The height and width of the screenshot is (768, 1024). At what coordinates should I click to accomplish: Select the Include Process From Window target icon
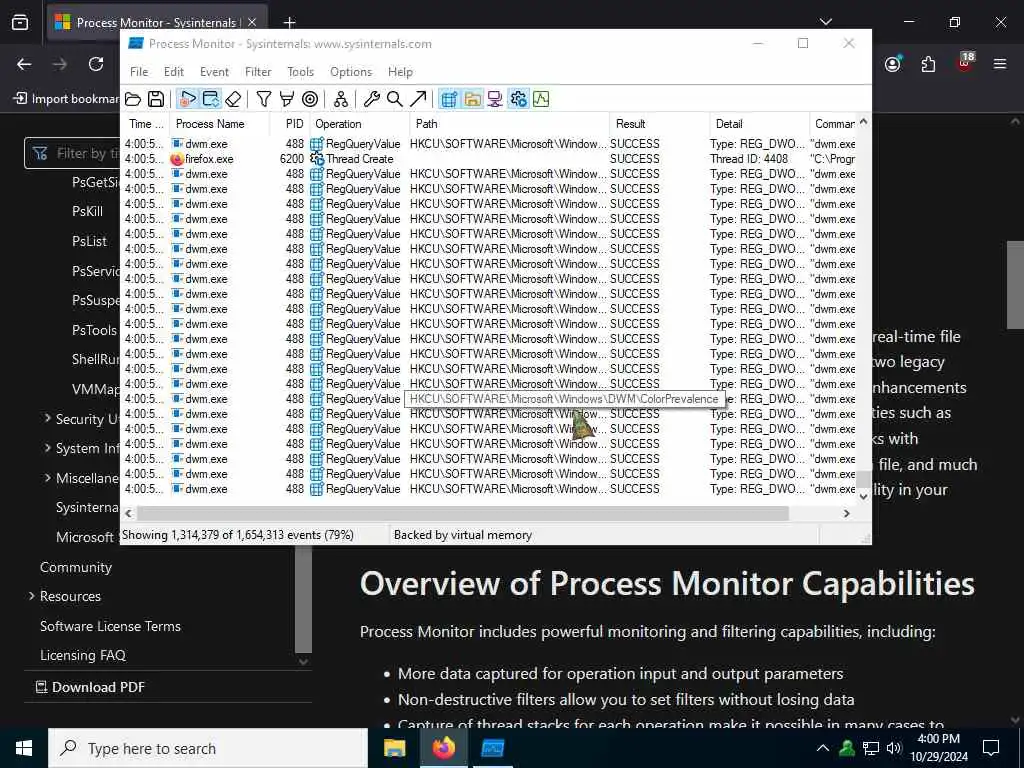coord(310,99)
